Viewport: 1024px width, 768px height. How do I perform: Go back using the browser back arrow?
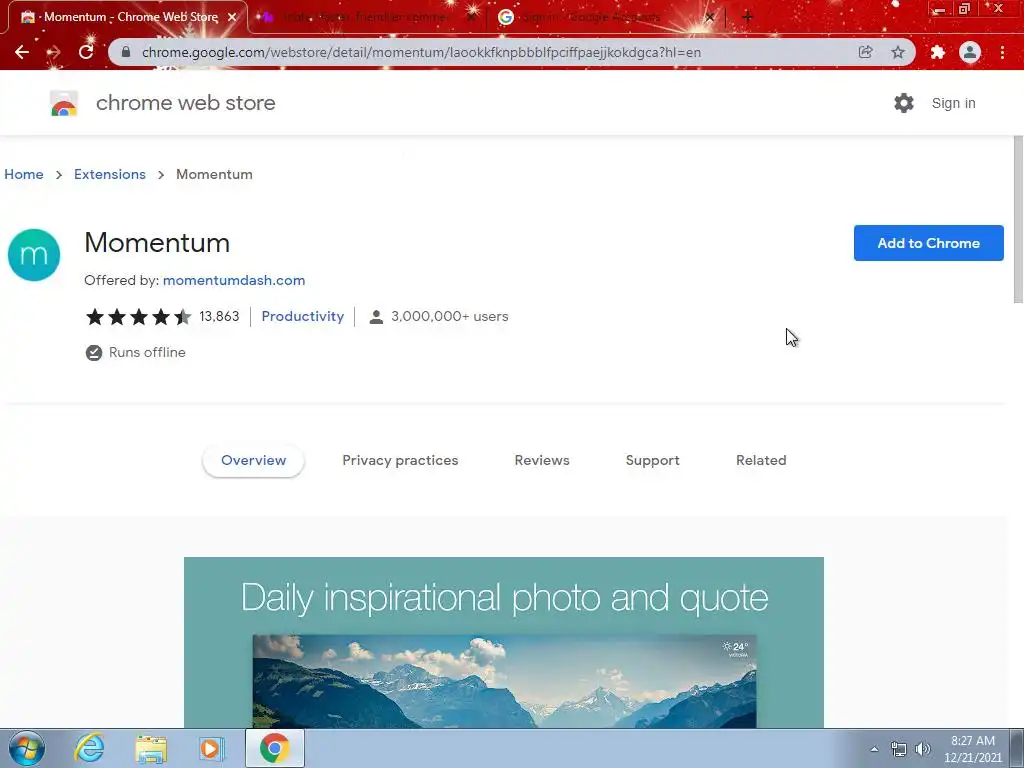pos(22,52)
